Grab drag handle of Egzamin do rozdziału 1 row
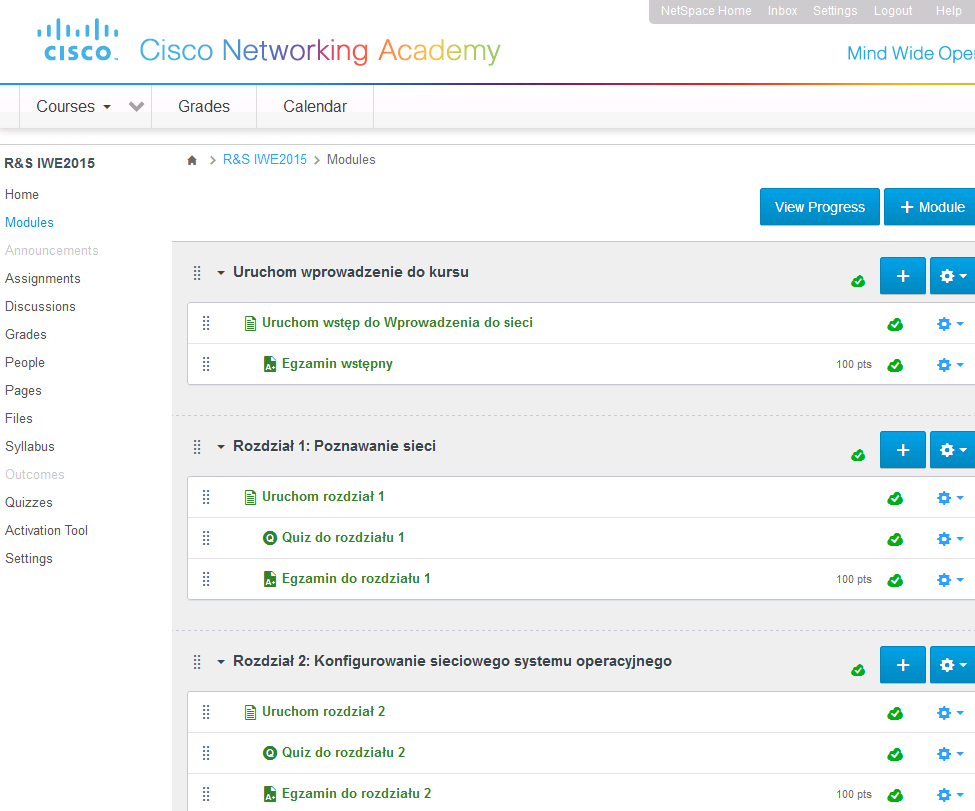 pyautogui.click(x=206, y=579)
